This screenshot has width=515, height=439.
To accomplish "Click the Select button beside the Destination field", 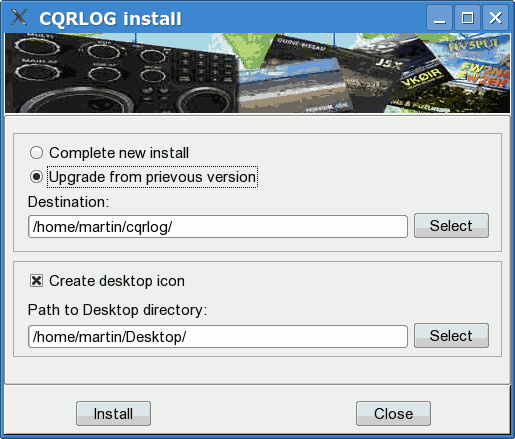I will [x=451, y=226].
